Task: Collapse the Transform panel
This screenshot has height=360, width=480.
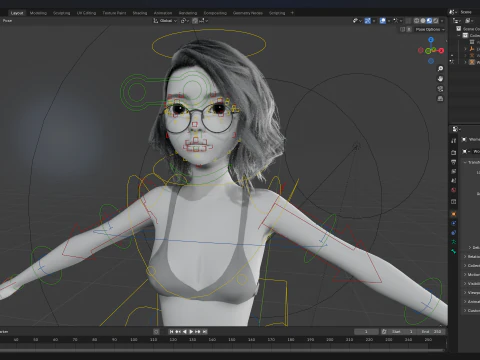Action: [x=465, y=162]
